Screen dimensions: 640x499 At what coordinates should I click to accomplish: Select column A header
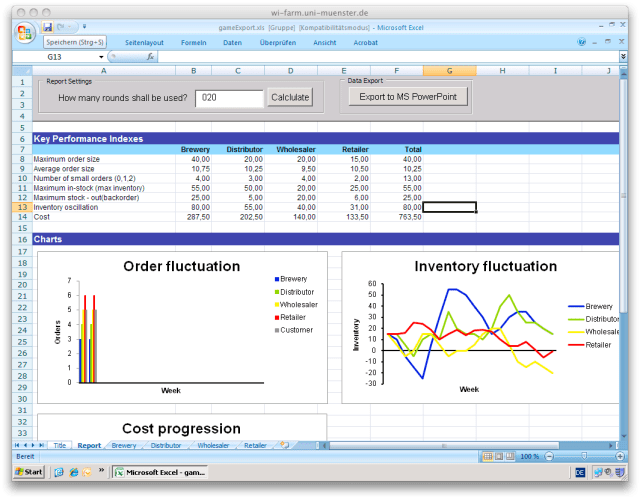tap(104, 71)
